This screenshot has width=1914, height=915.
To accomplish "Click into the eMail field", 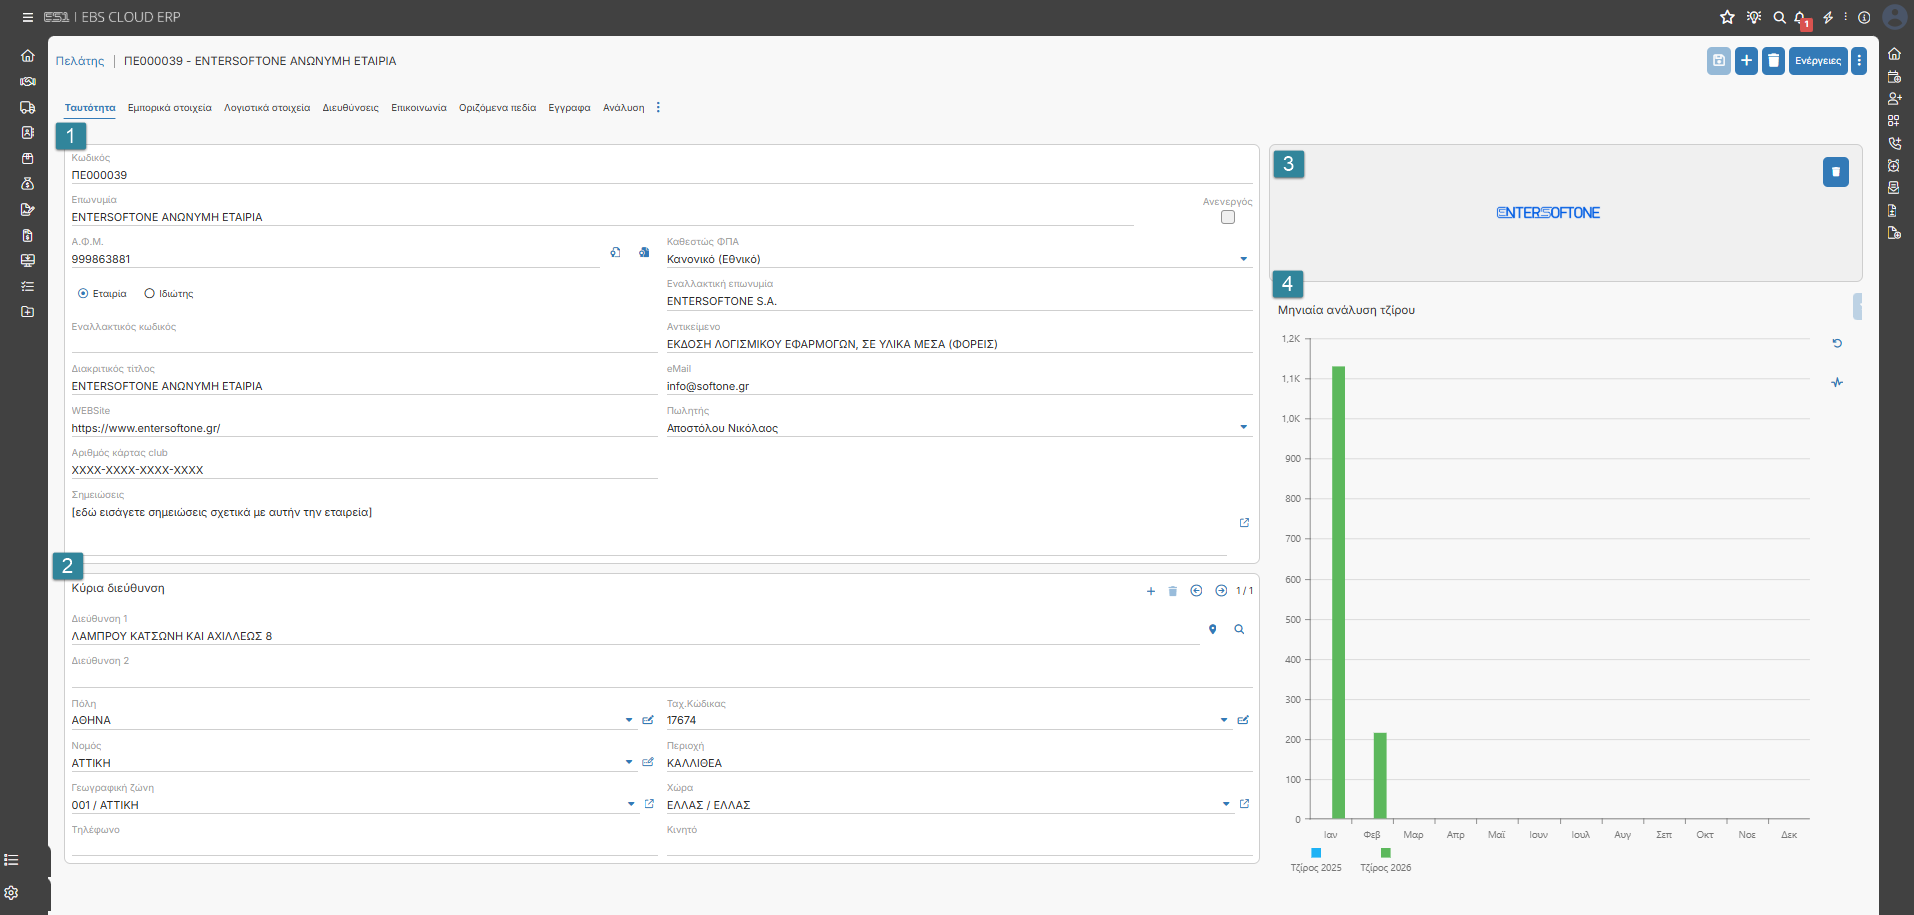I will point(960,386).
